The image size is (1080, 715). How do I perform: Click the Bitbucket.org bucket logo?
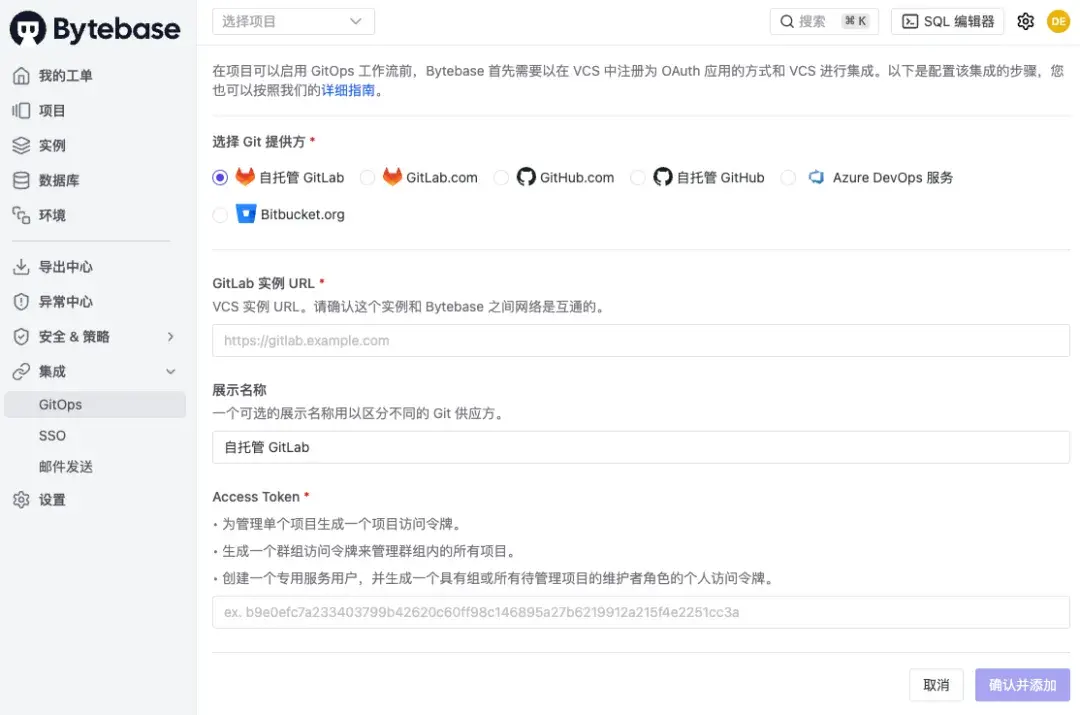click(246, 214)
